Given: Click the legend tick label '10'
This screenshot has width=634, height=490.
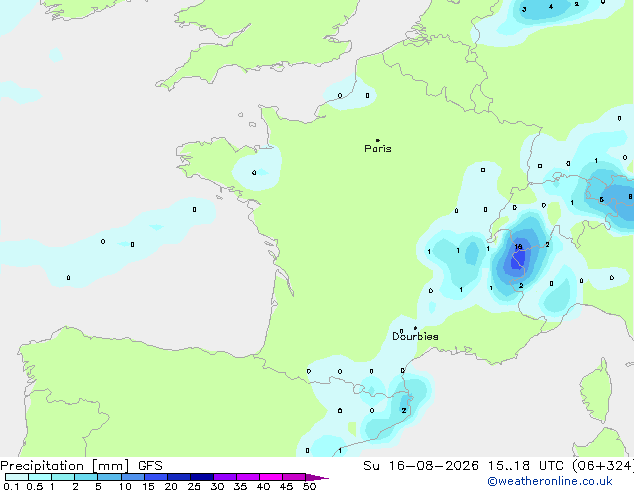Looking at the screenshot, I should [x=125, y=486].
